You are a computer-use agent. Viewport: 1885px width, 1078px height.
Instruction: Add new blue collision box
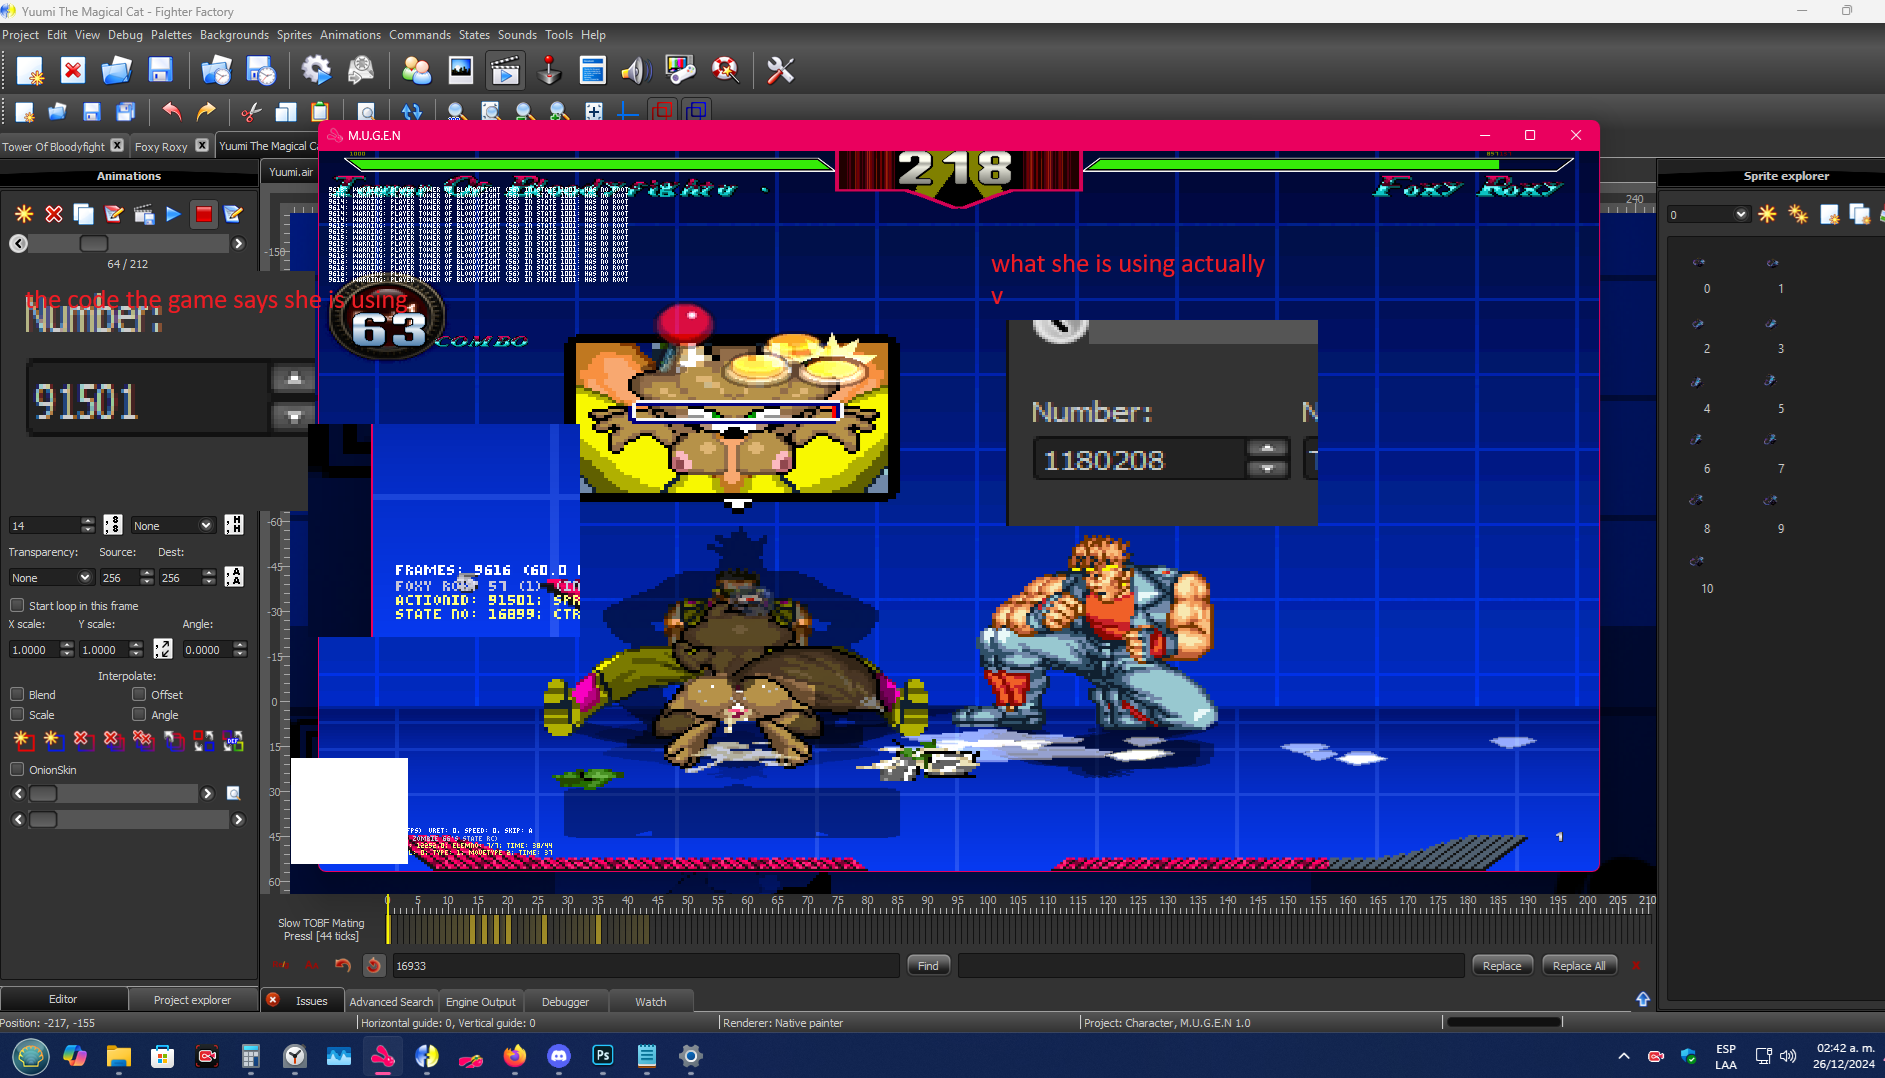pos(54,741)
